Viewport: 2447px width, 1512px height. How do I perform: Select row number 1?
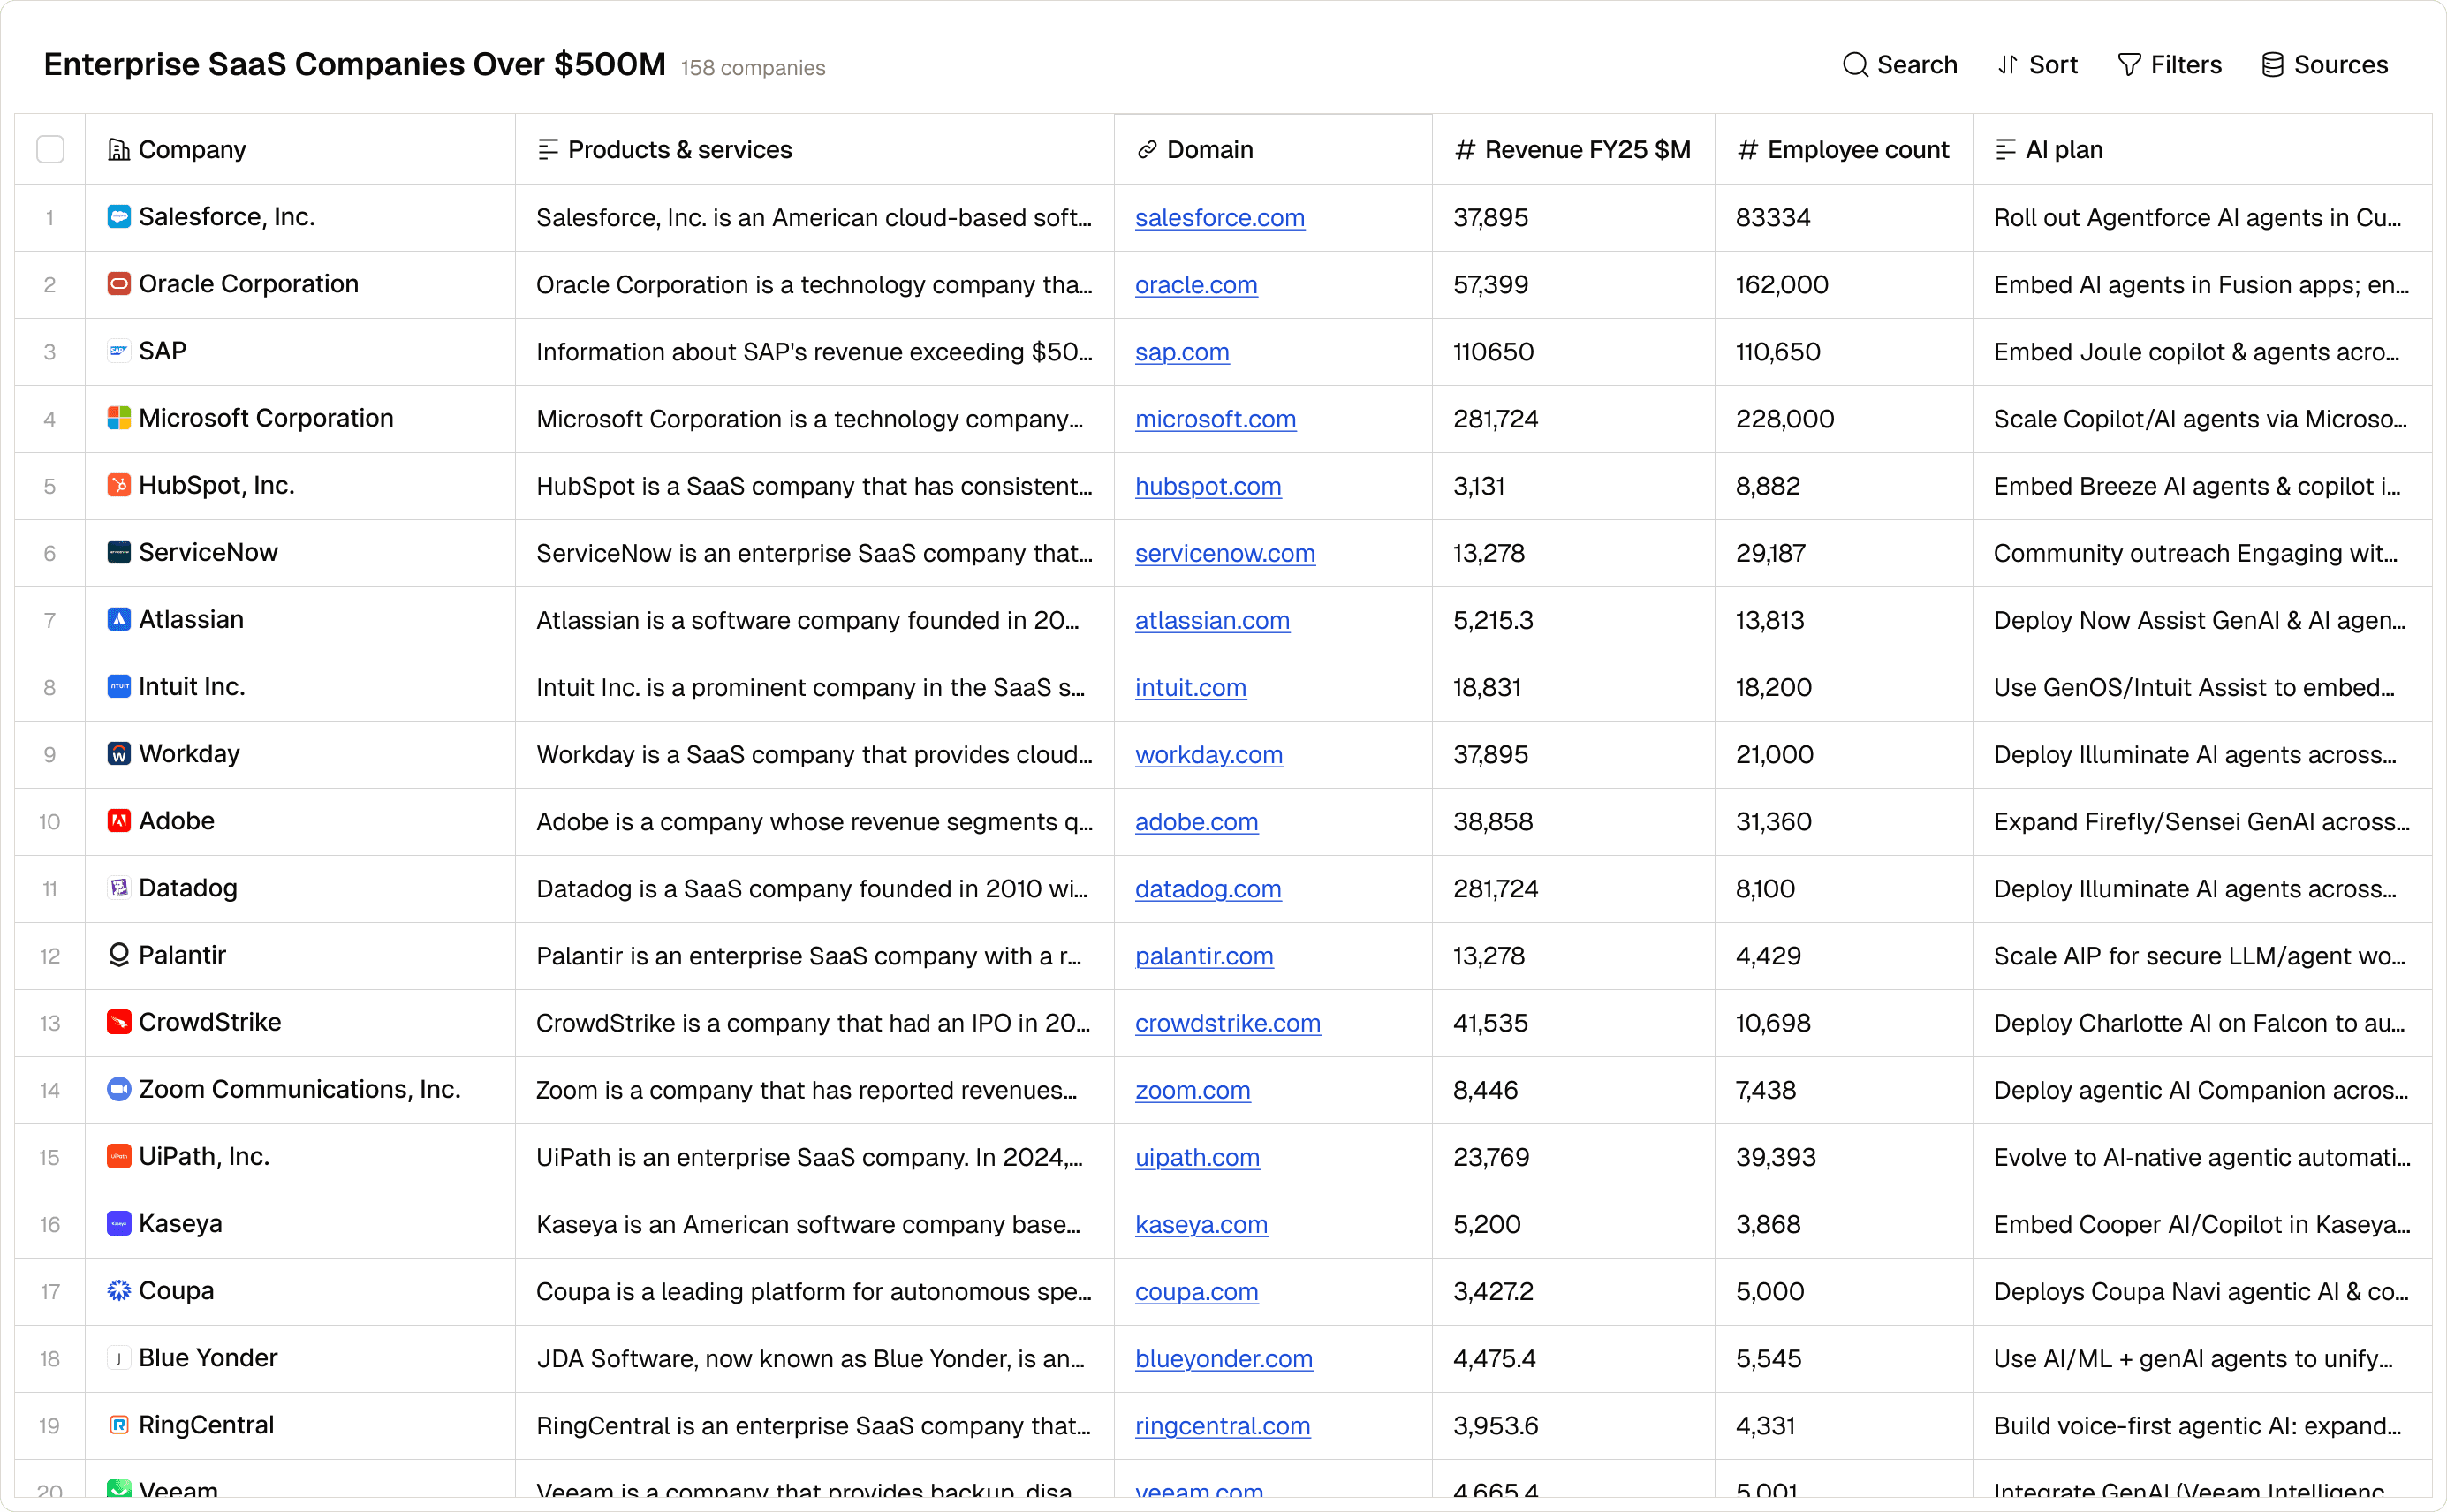coord(49,217)
